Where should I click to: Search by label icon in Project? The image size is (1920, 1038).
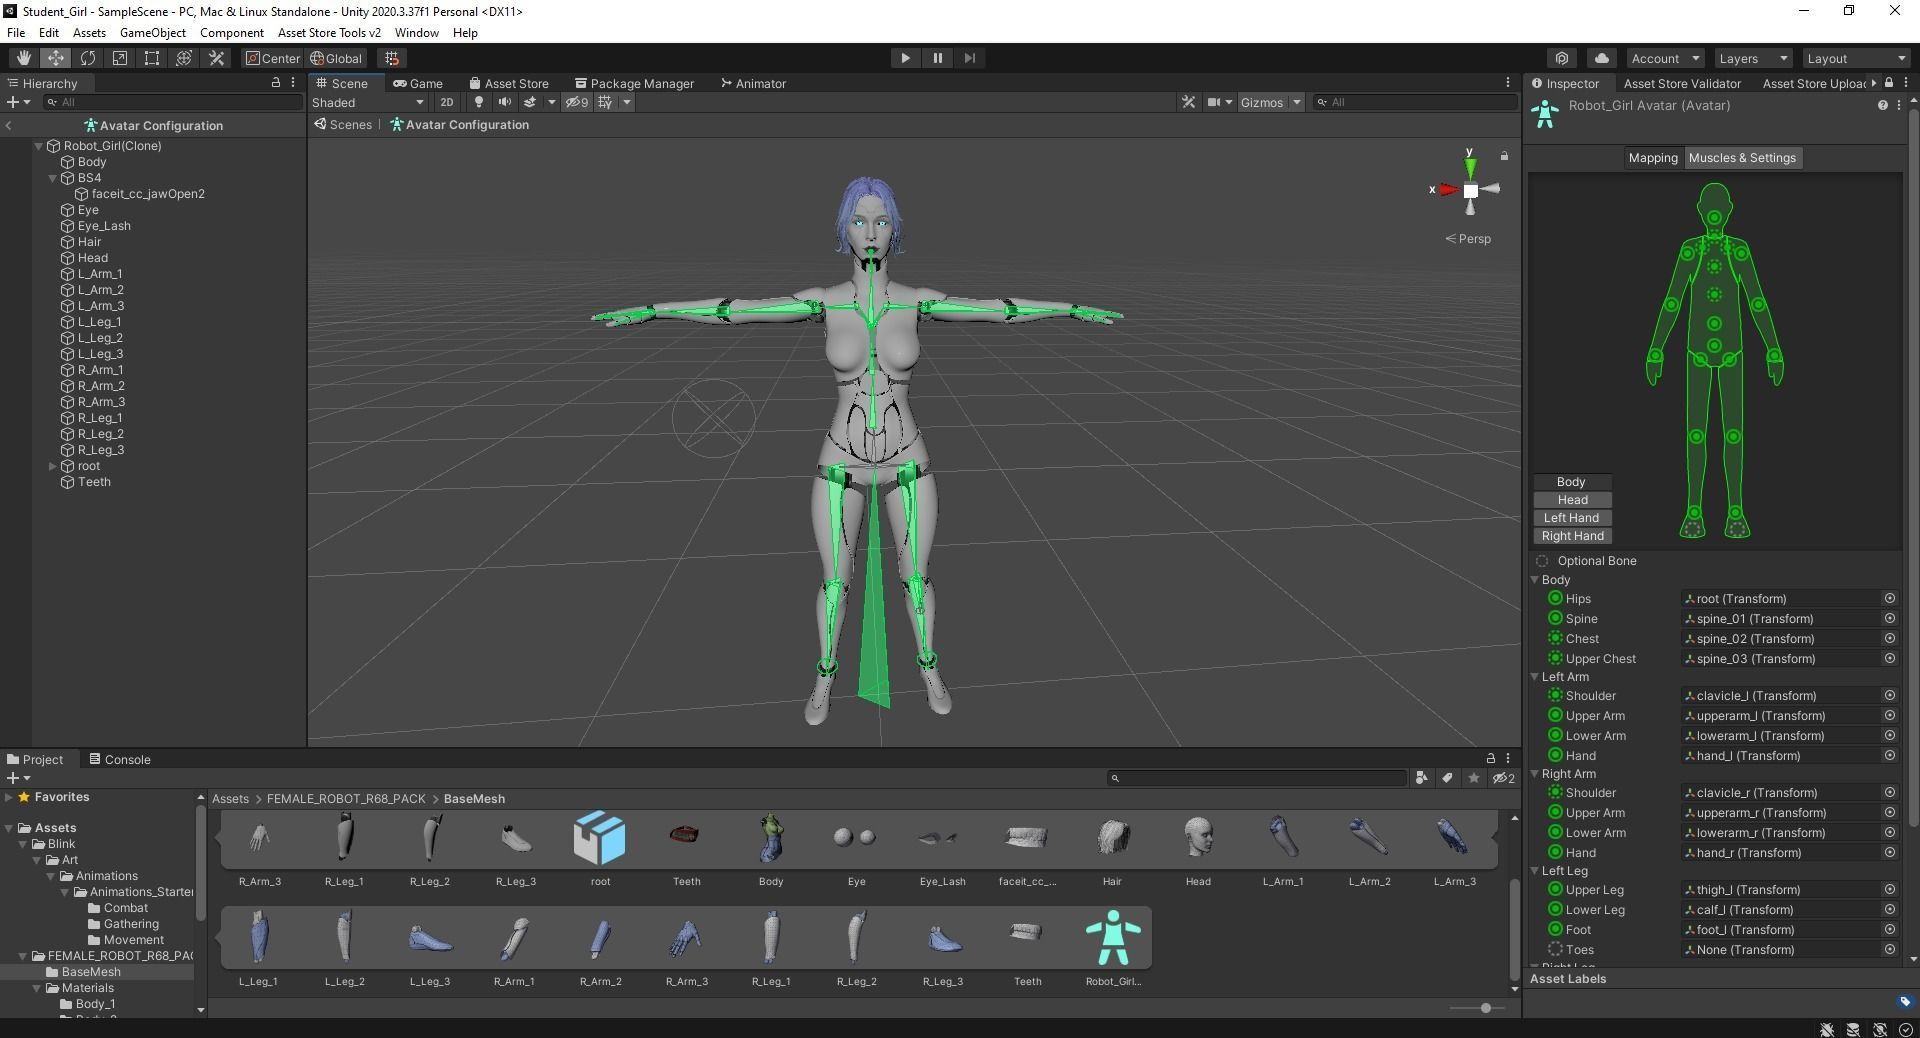pyautogui.click(x=1447, y=778)
